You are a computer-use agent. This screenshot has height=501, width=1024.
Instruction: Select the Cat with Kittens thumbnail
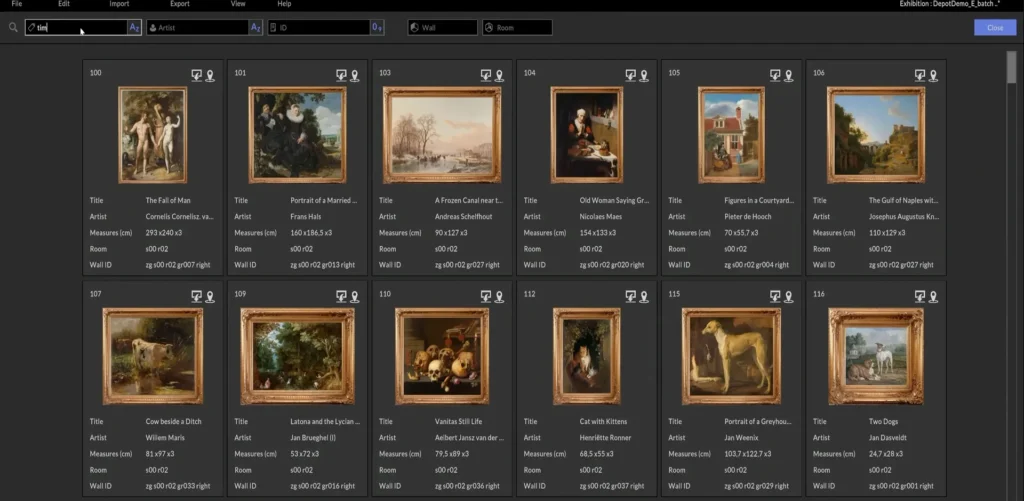[x=586, y=356]
